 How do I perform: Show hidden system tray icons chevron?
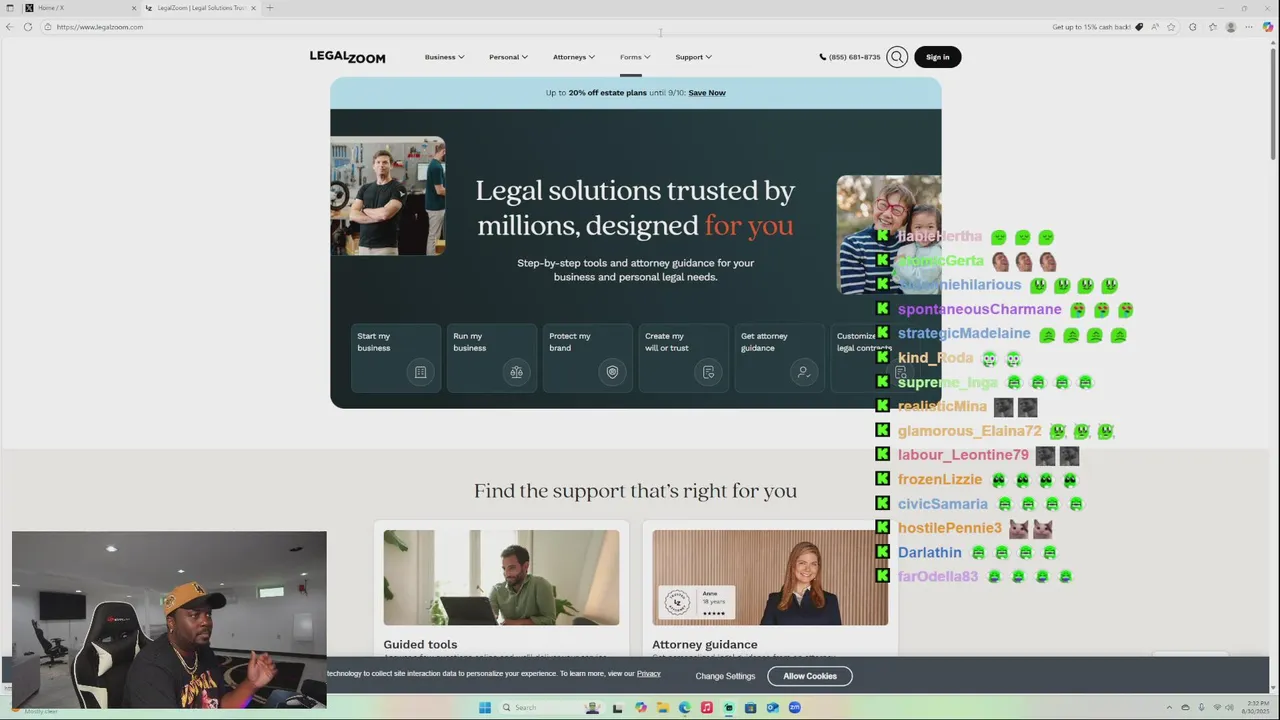[1170, 708]
